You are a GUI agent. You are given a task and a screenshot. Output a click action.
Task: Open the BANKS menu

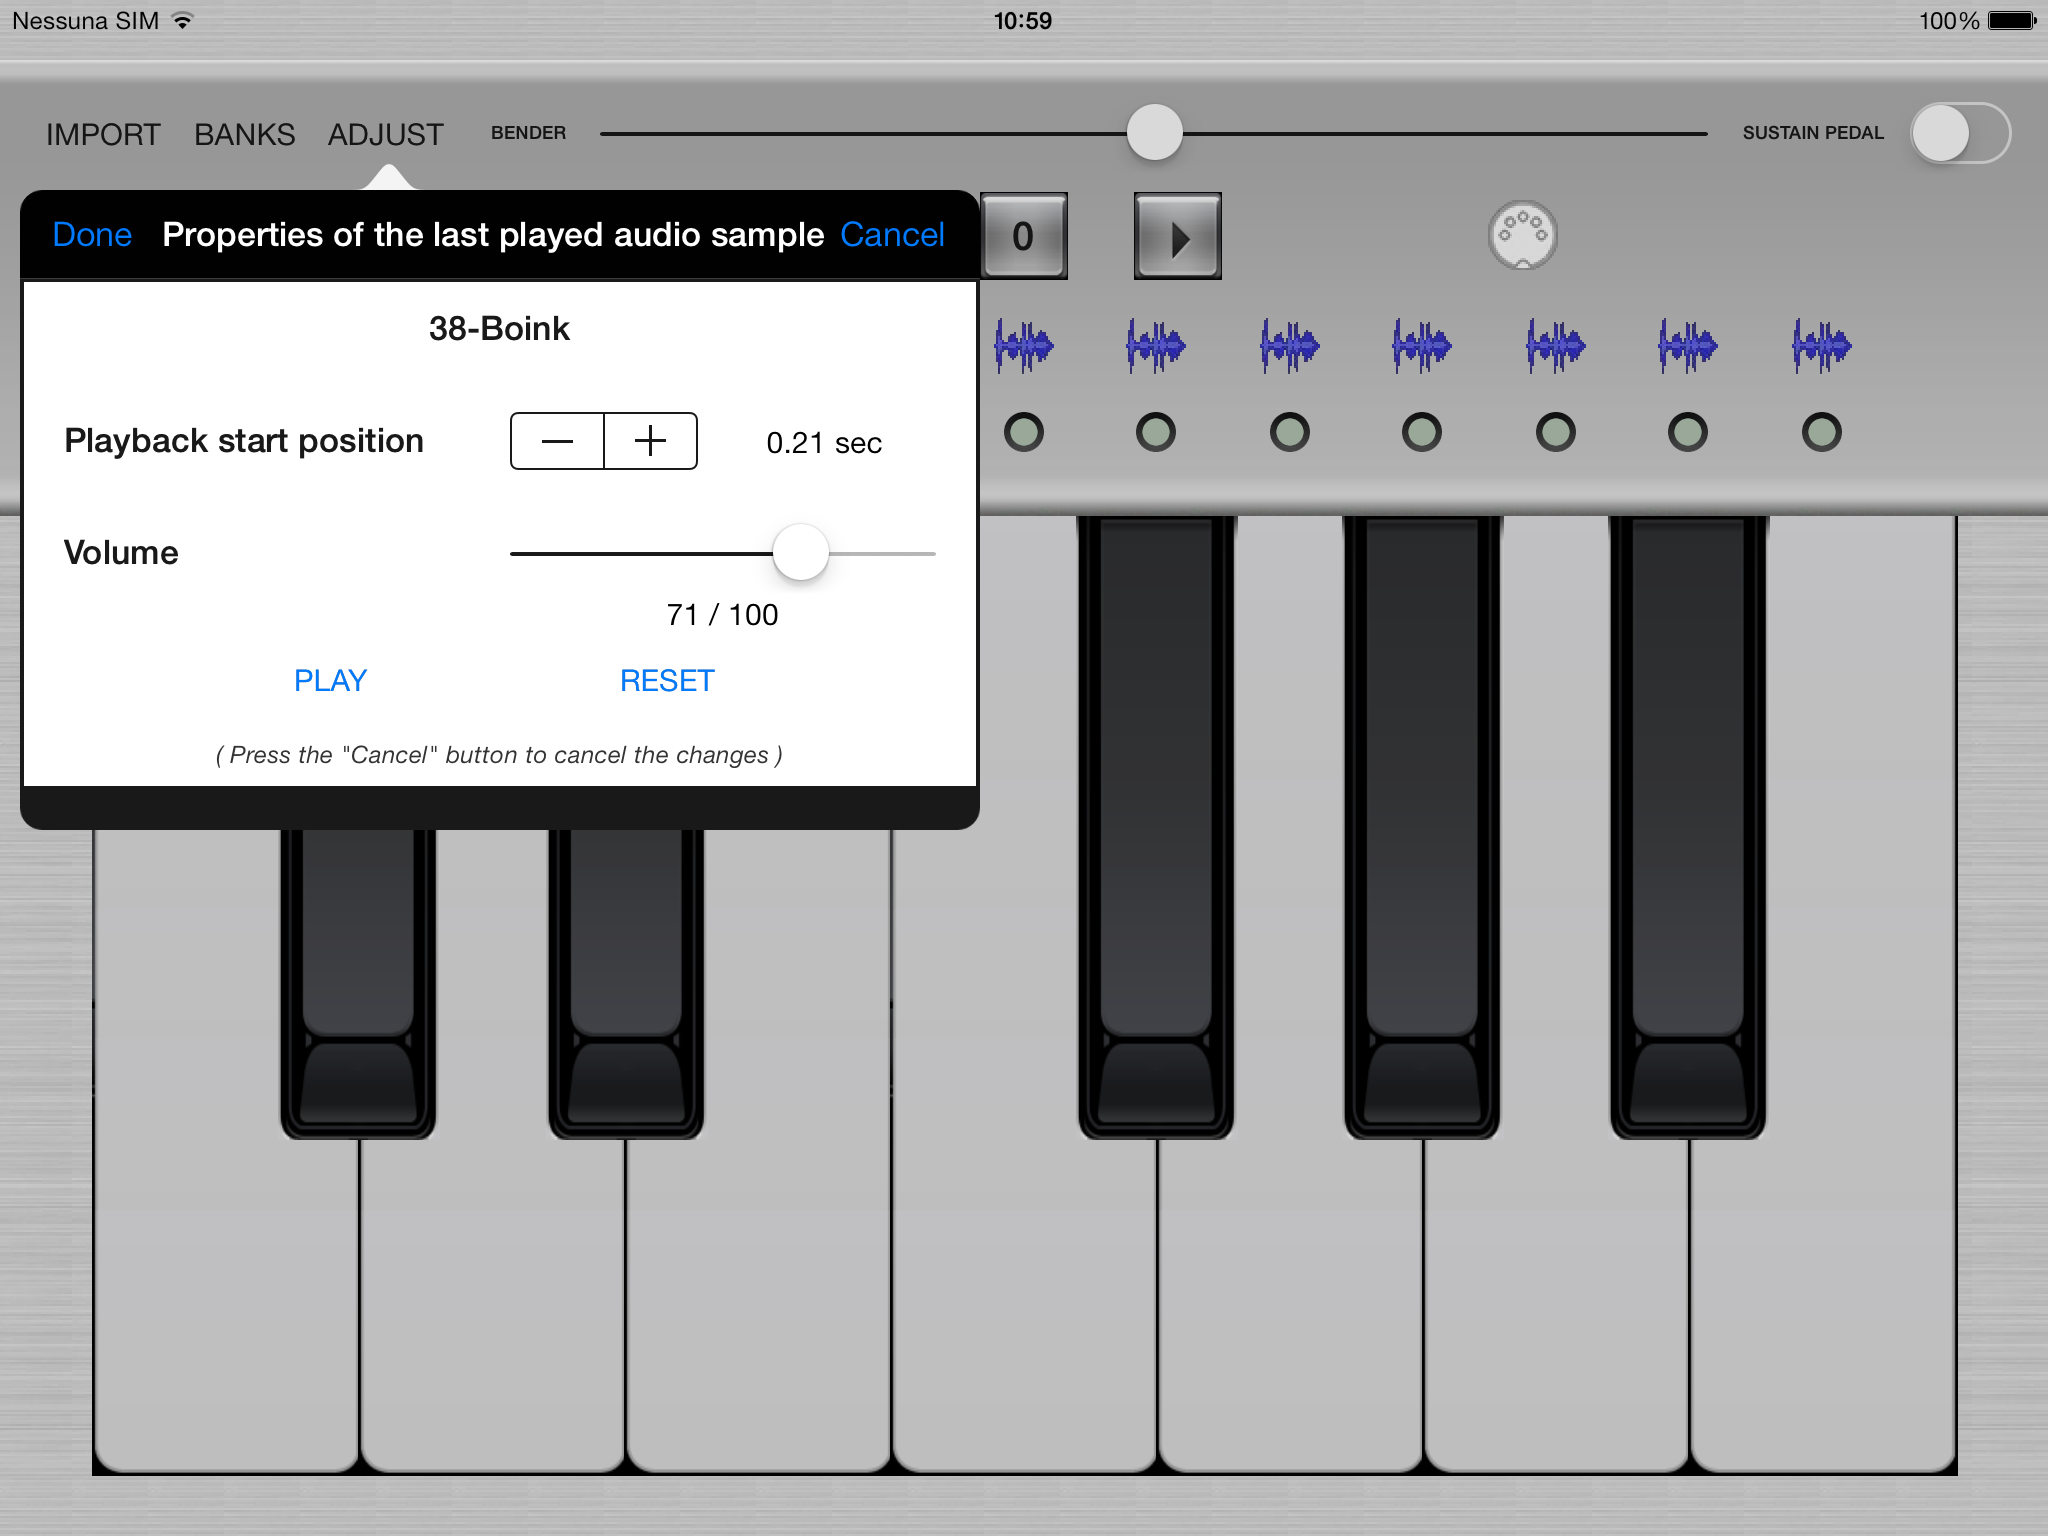point(245,134)
